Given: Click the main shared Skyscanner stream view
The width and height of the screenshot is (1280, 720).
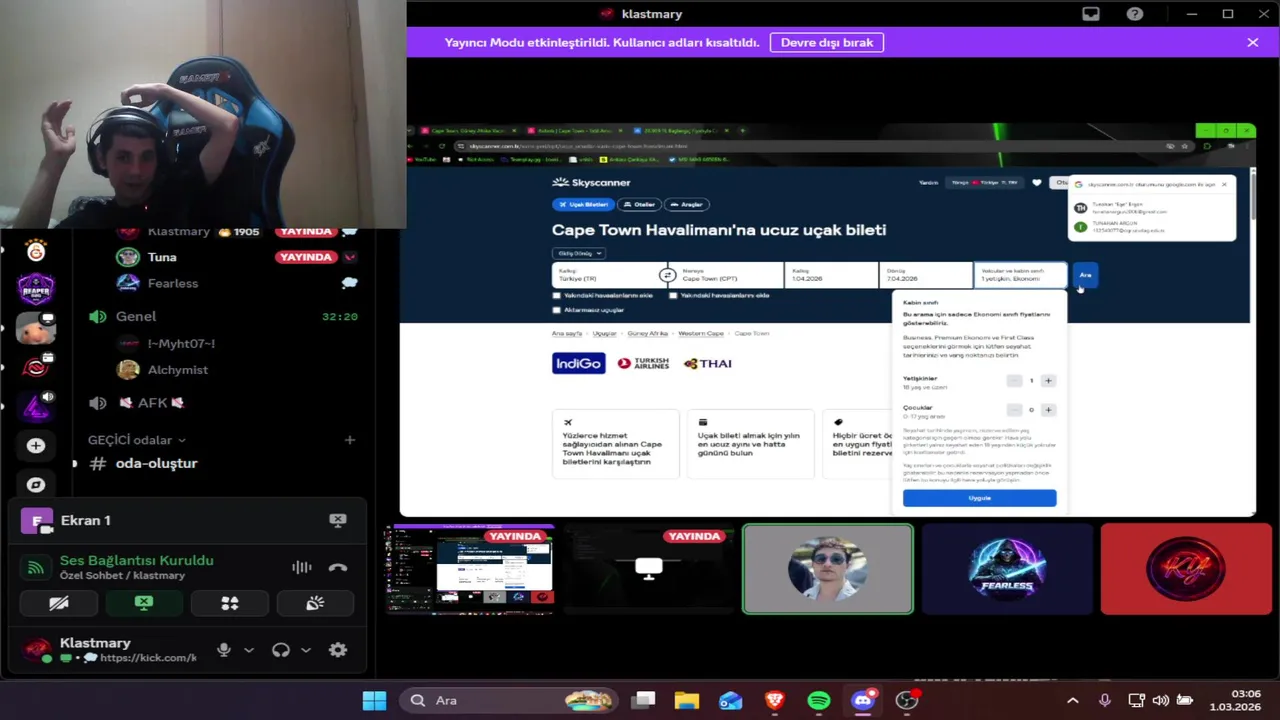Looking at the screenshot, I should tap(828, 320).
